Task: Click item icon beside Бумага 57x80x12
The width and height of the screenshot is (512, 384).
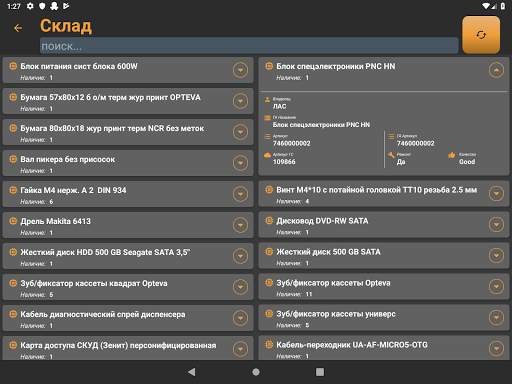Action: 13,97
